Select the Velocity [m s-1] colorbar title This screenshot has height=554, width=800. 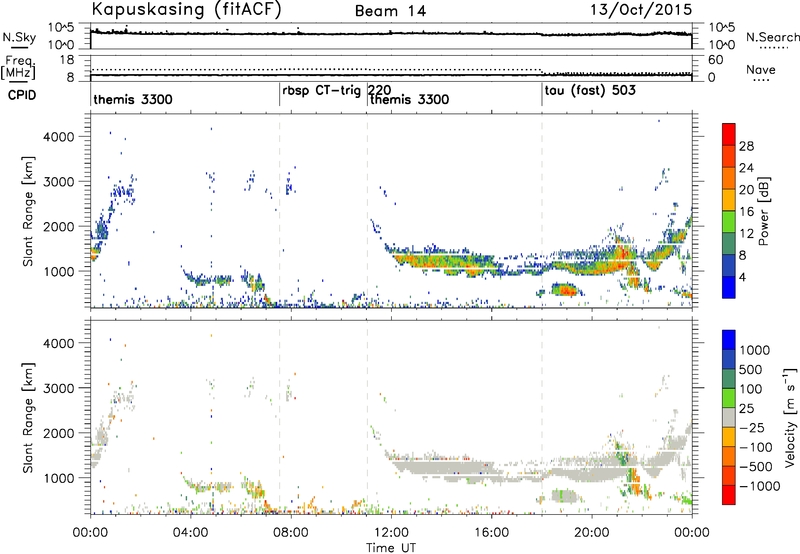(790, 417)
